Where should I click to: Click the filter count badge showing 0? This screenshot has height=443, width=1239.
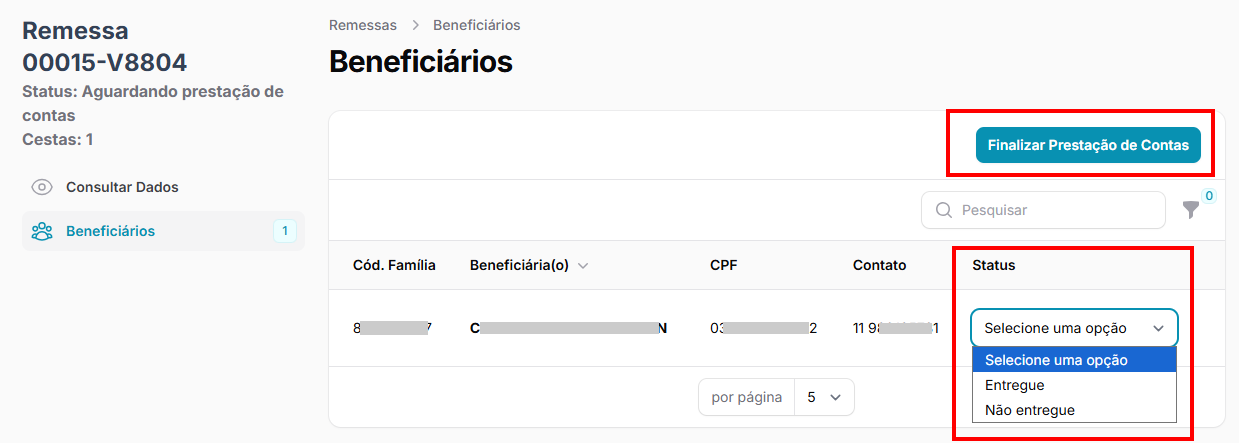[1208, 196]
